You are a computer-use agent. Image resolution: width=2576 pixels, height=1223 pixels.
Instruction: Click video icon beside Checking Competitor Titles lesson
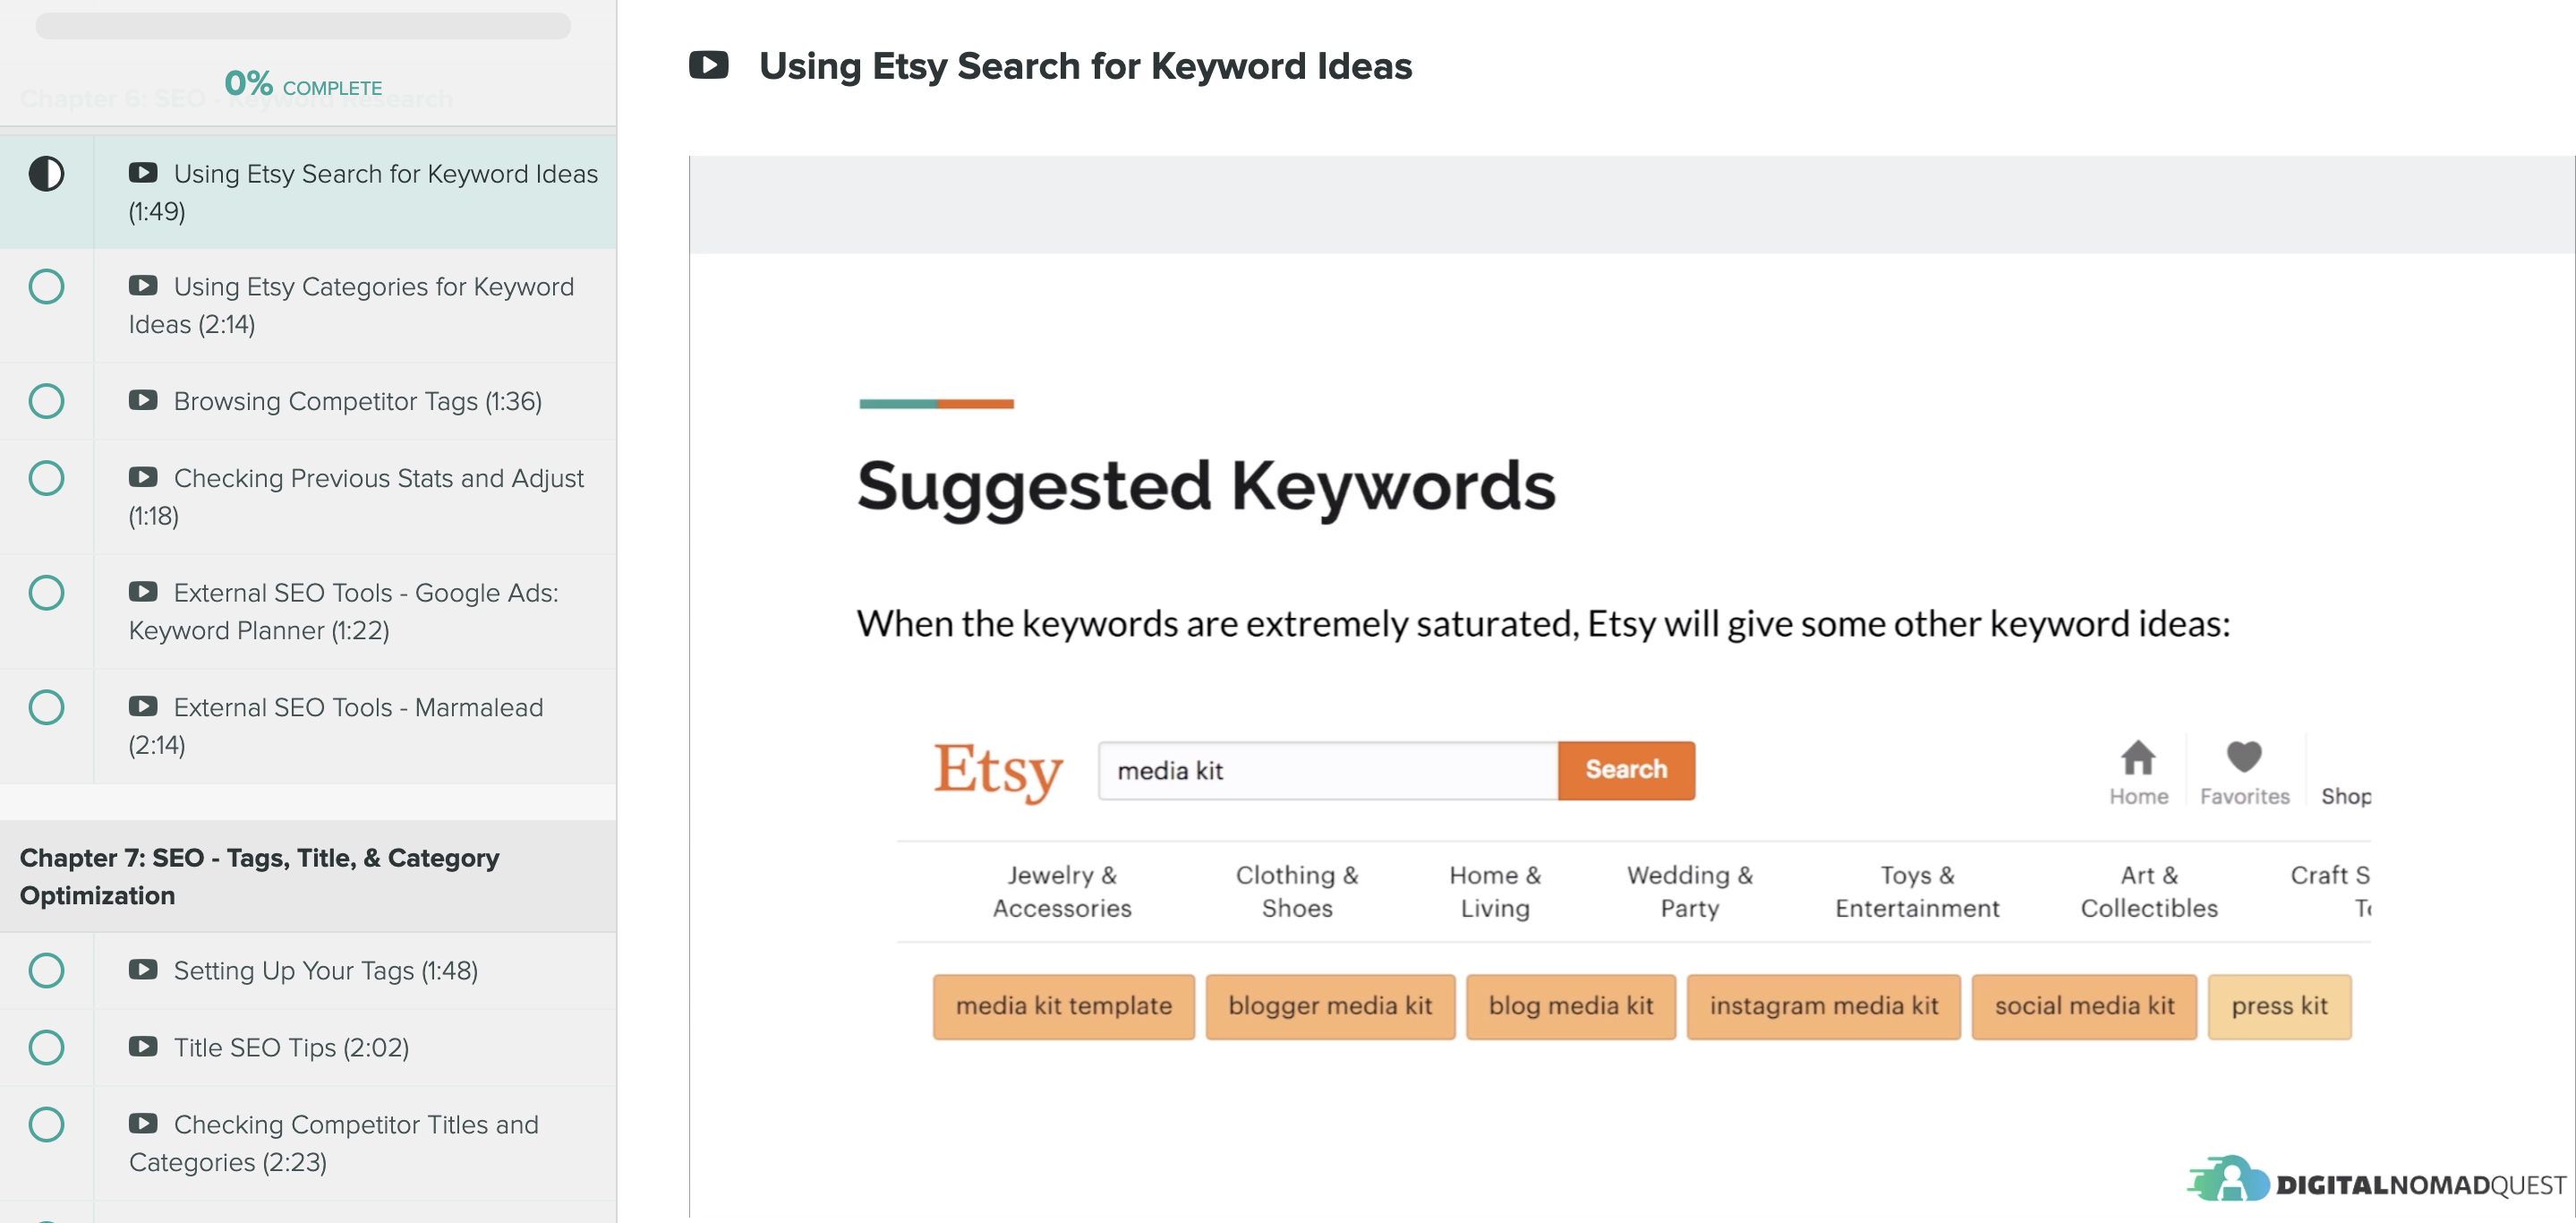[143, 1123]
